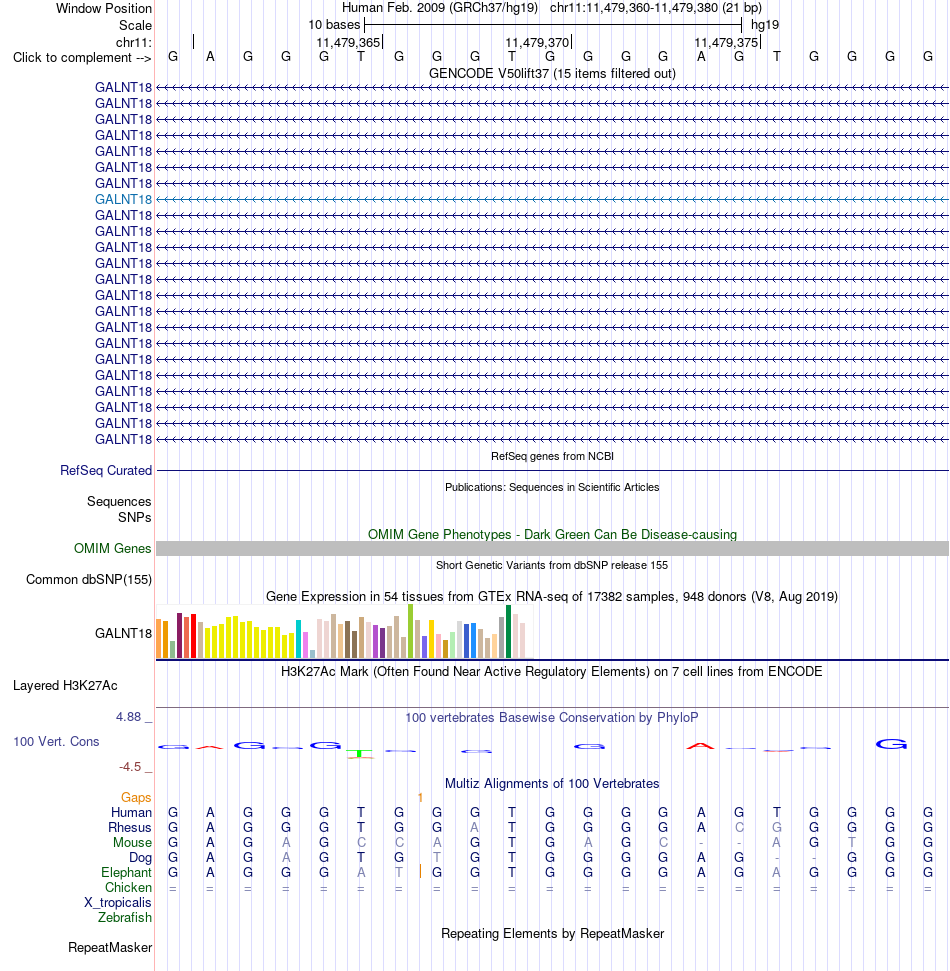The height and width of the screenshot is (971, 950).
Task: Click the 11,479,375 ruler position label
Action: 726,42
